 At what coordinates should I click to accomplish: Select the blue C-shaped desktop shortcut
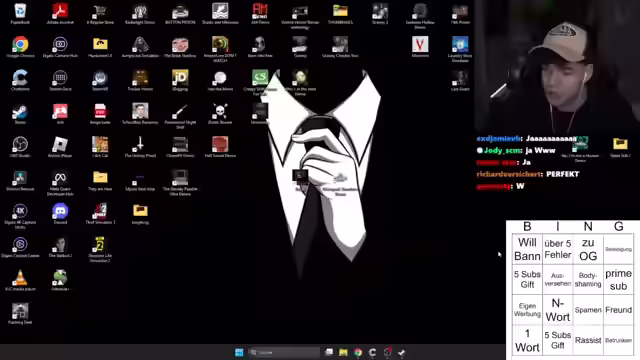[x=20, y=80]
